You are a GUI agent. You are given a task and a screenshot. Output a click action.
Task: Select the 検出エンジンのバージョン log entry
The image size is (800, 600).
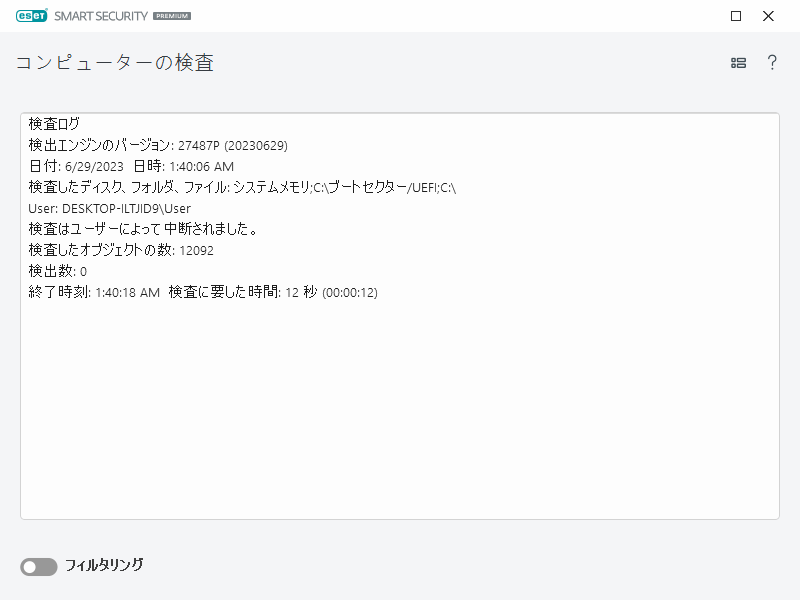(x=160, y=145)
